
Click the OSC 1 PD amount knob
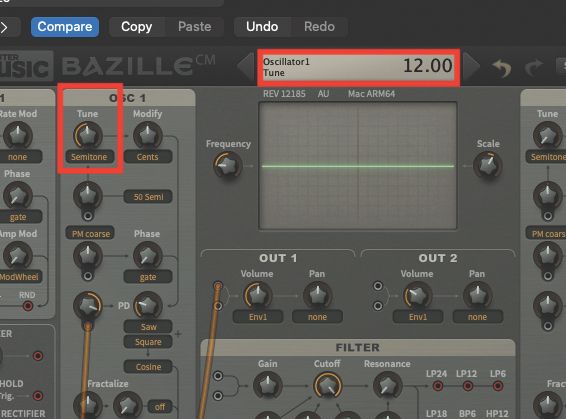pos(148,305)
